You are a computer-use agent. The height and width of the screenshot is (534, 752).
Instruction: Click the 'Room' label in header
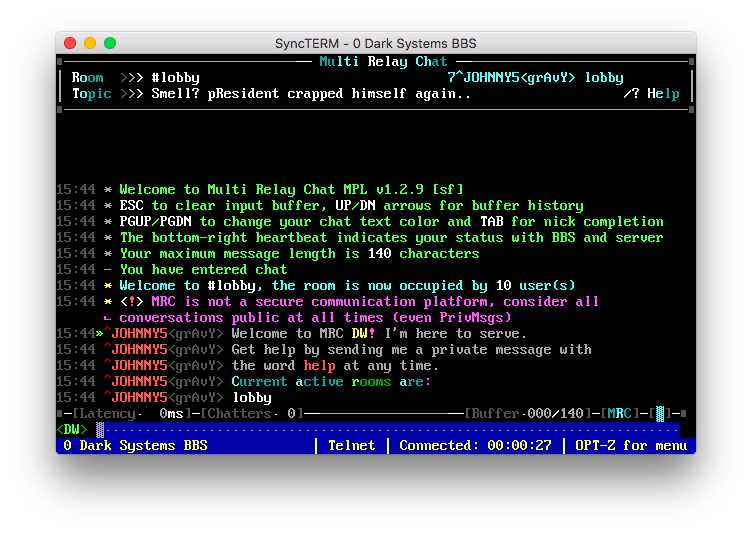pos(87,78)
